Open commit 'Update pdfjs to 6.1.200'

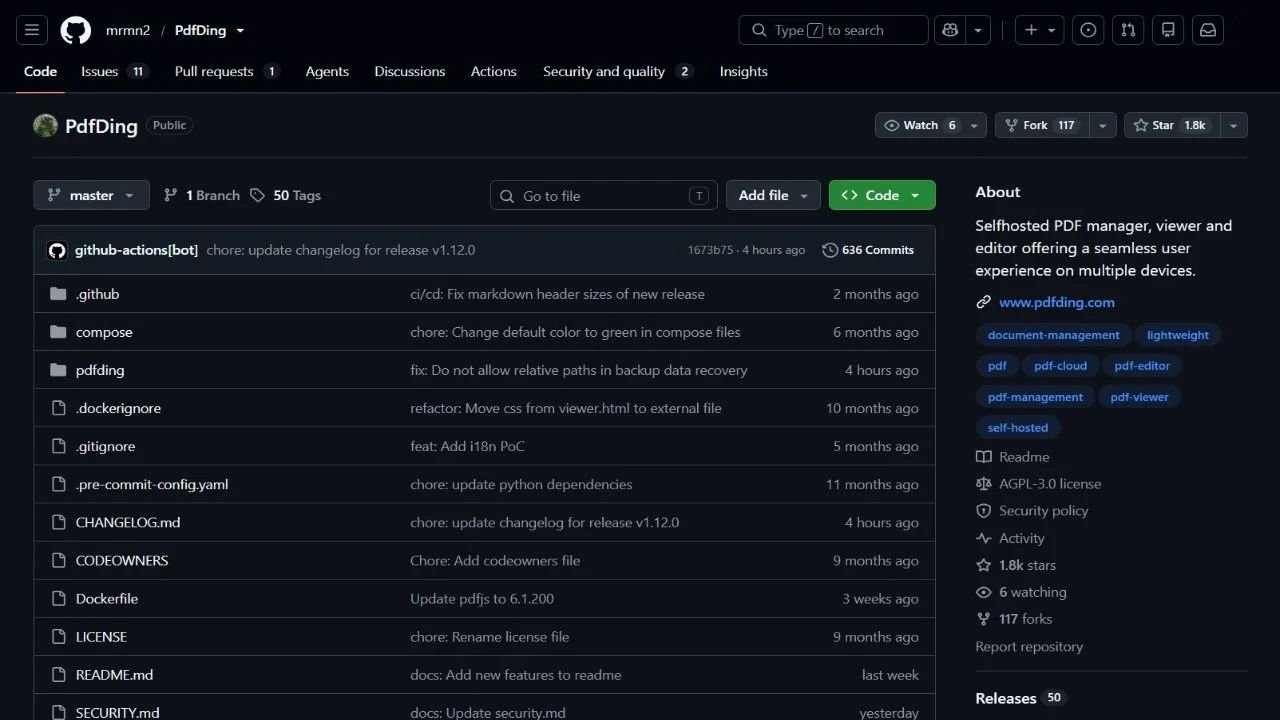point(482,598)
